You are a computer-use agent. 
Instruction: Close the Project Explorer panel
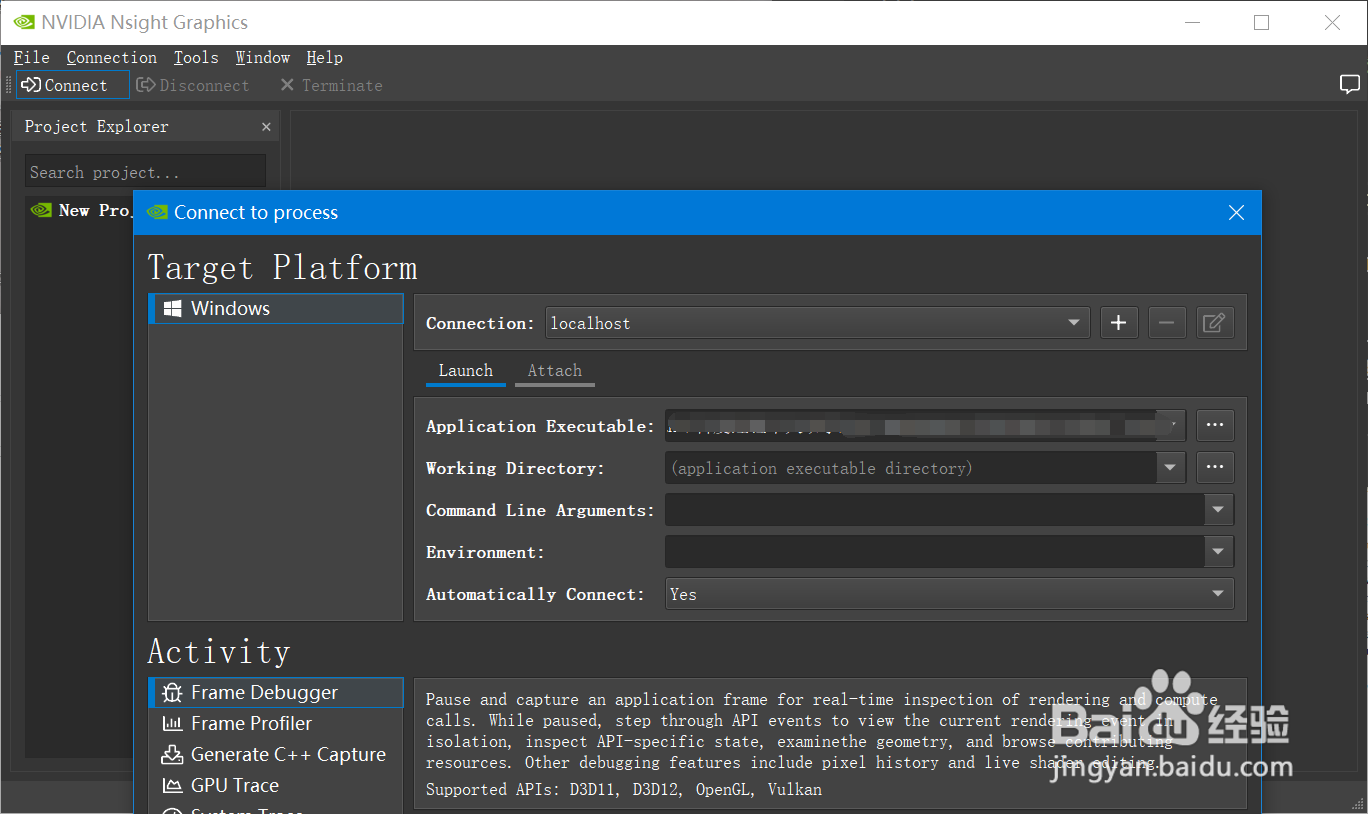click(266, 127)
